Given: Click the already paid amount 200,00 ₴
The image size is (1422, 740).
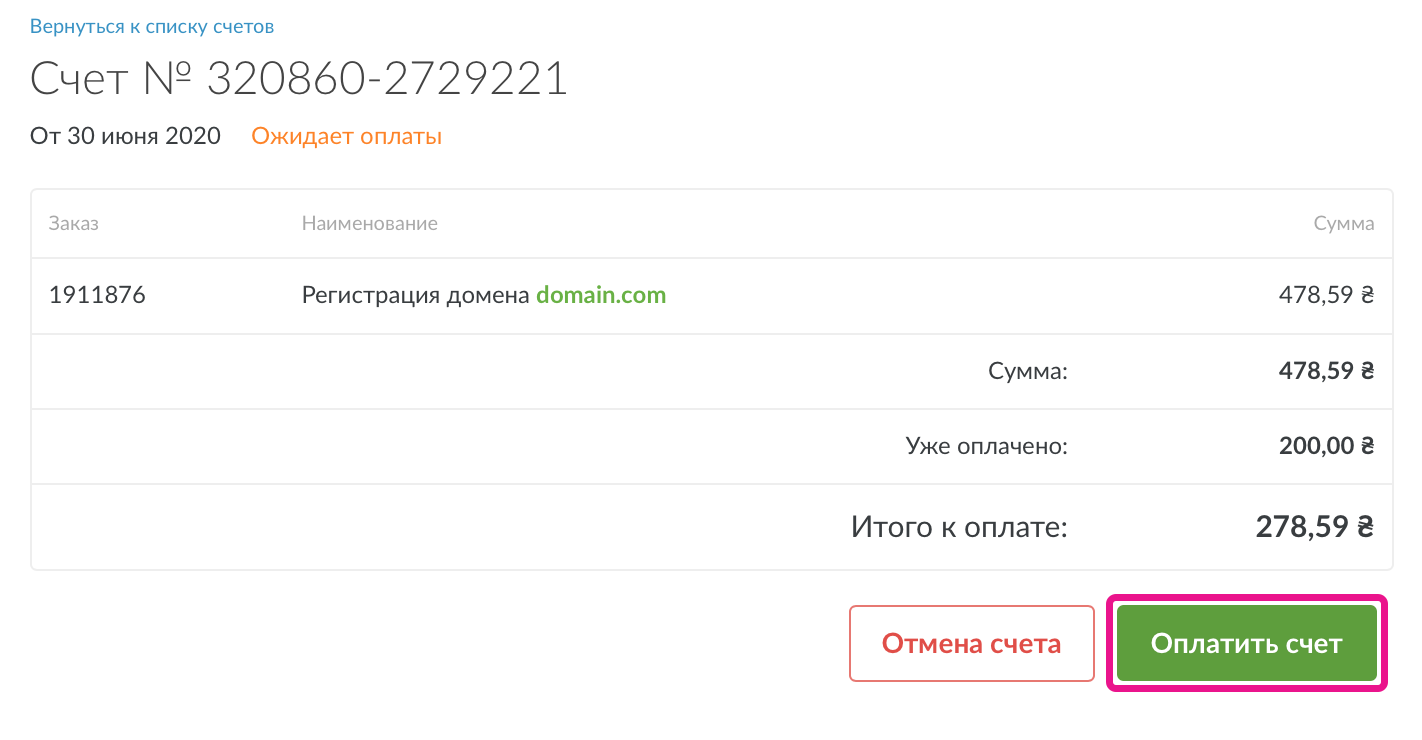Looking at the screenshot, I should click(1327, 446).
